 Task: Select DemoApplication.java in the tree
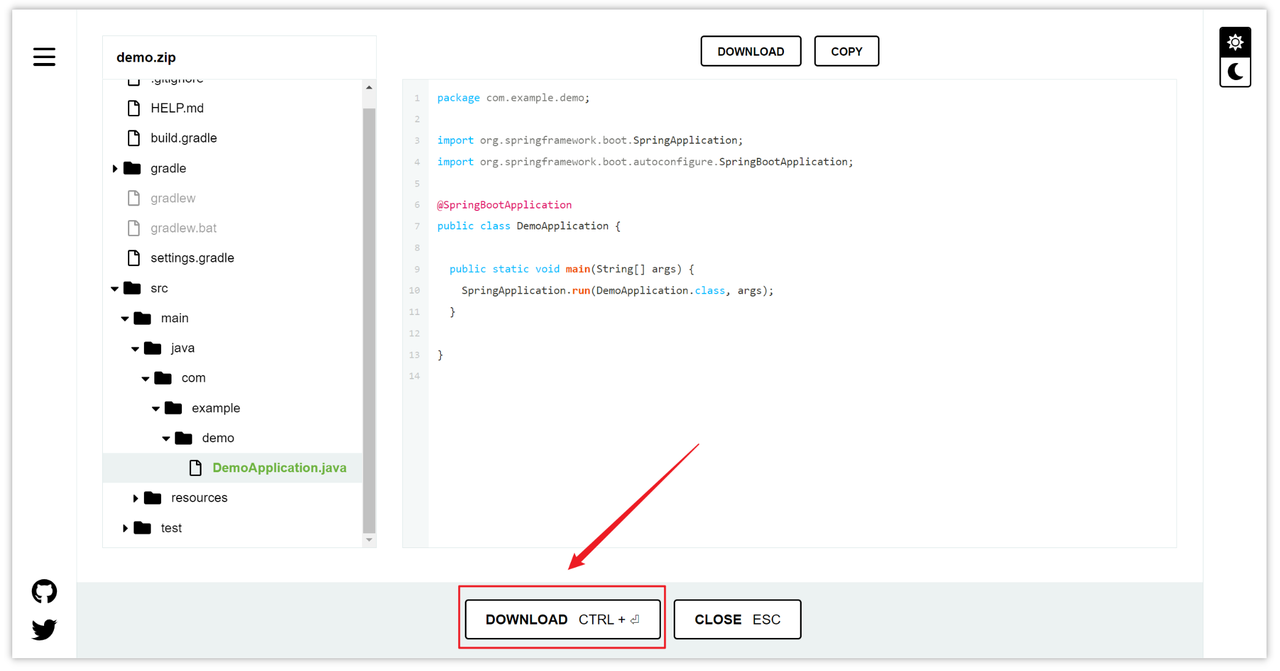(280, 468)
